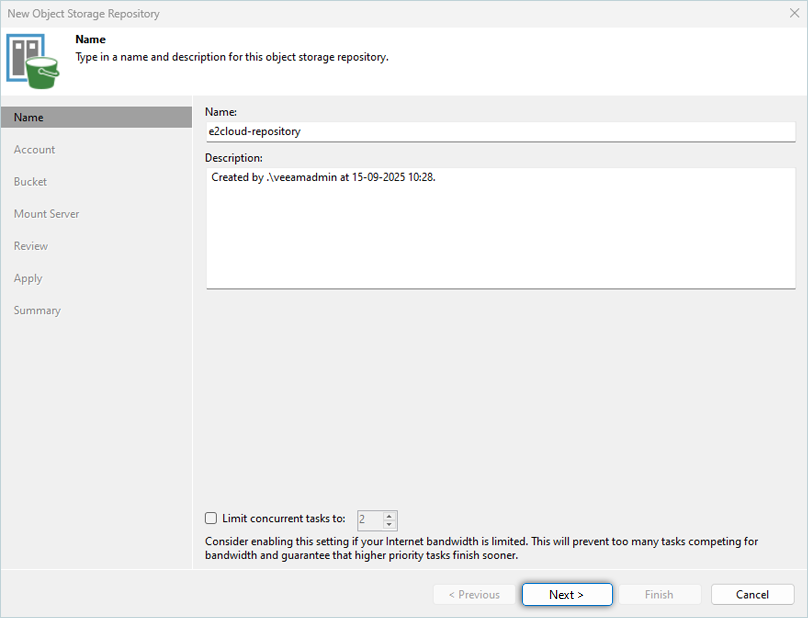Click the Previous button

[x=474, y=594]
